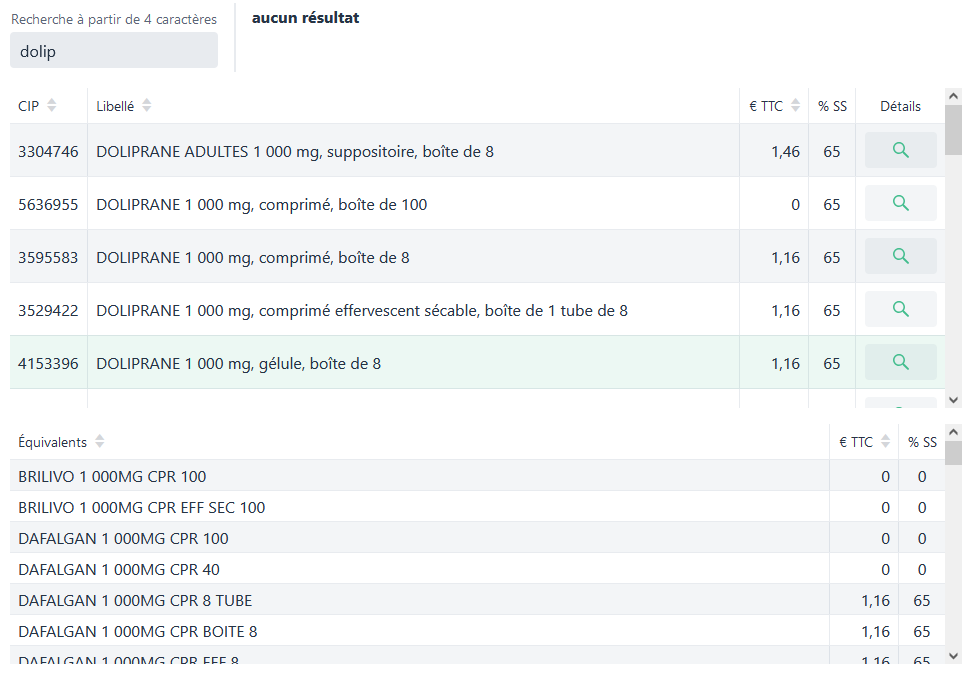Viewport: 975px width, 683px height.
Task: Click the search field containing 'dolip'
Action: [114, 51]
